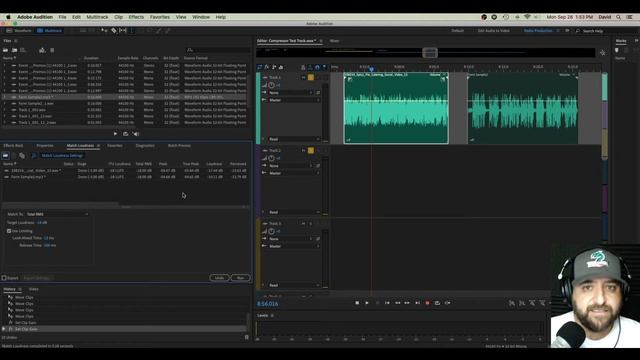This screenshot has width=640, height=360.
Task: Open the Video panel tab
Action: (33, 289)
